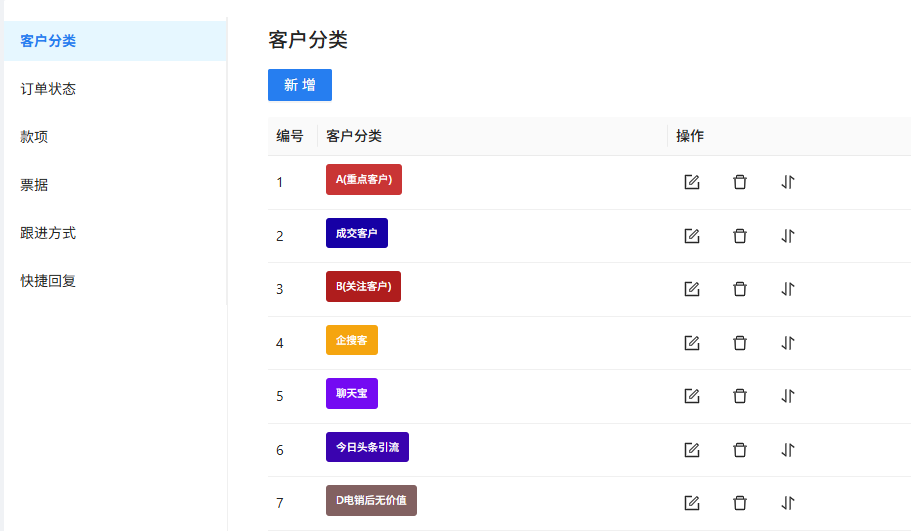Click the red A(重点客户) tag
Viewport: 911px width, 531px height.
363,180
